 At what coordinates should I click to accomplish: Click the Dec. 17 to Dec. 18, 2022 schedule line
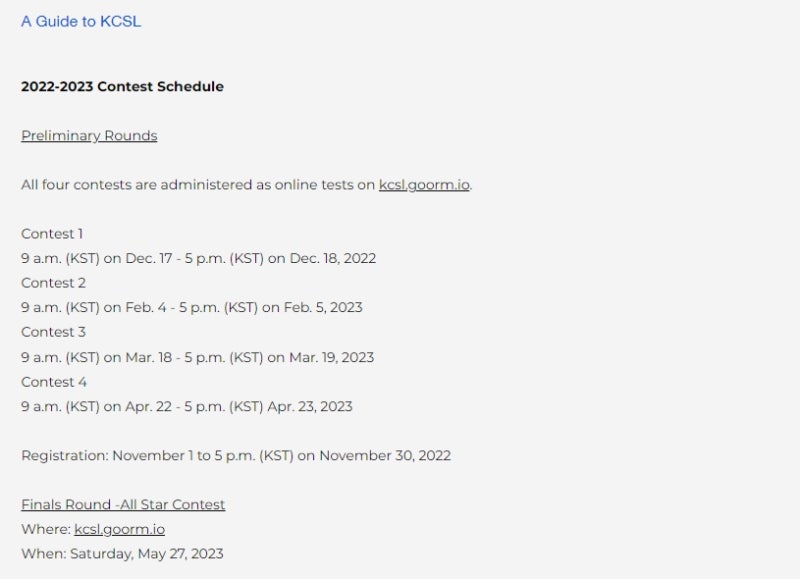coord(198,258)
